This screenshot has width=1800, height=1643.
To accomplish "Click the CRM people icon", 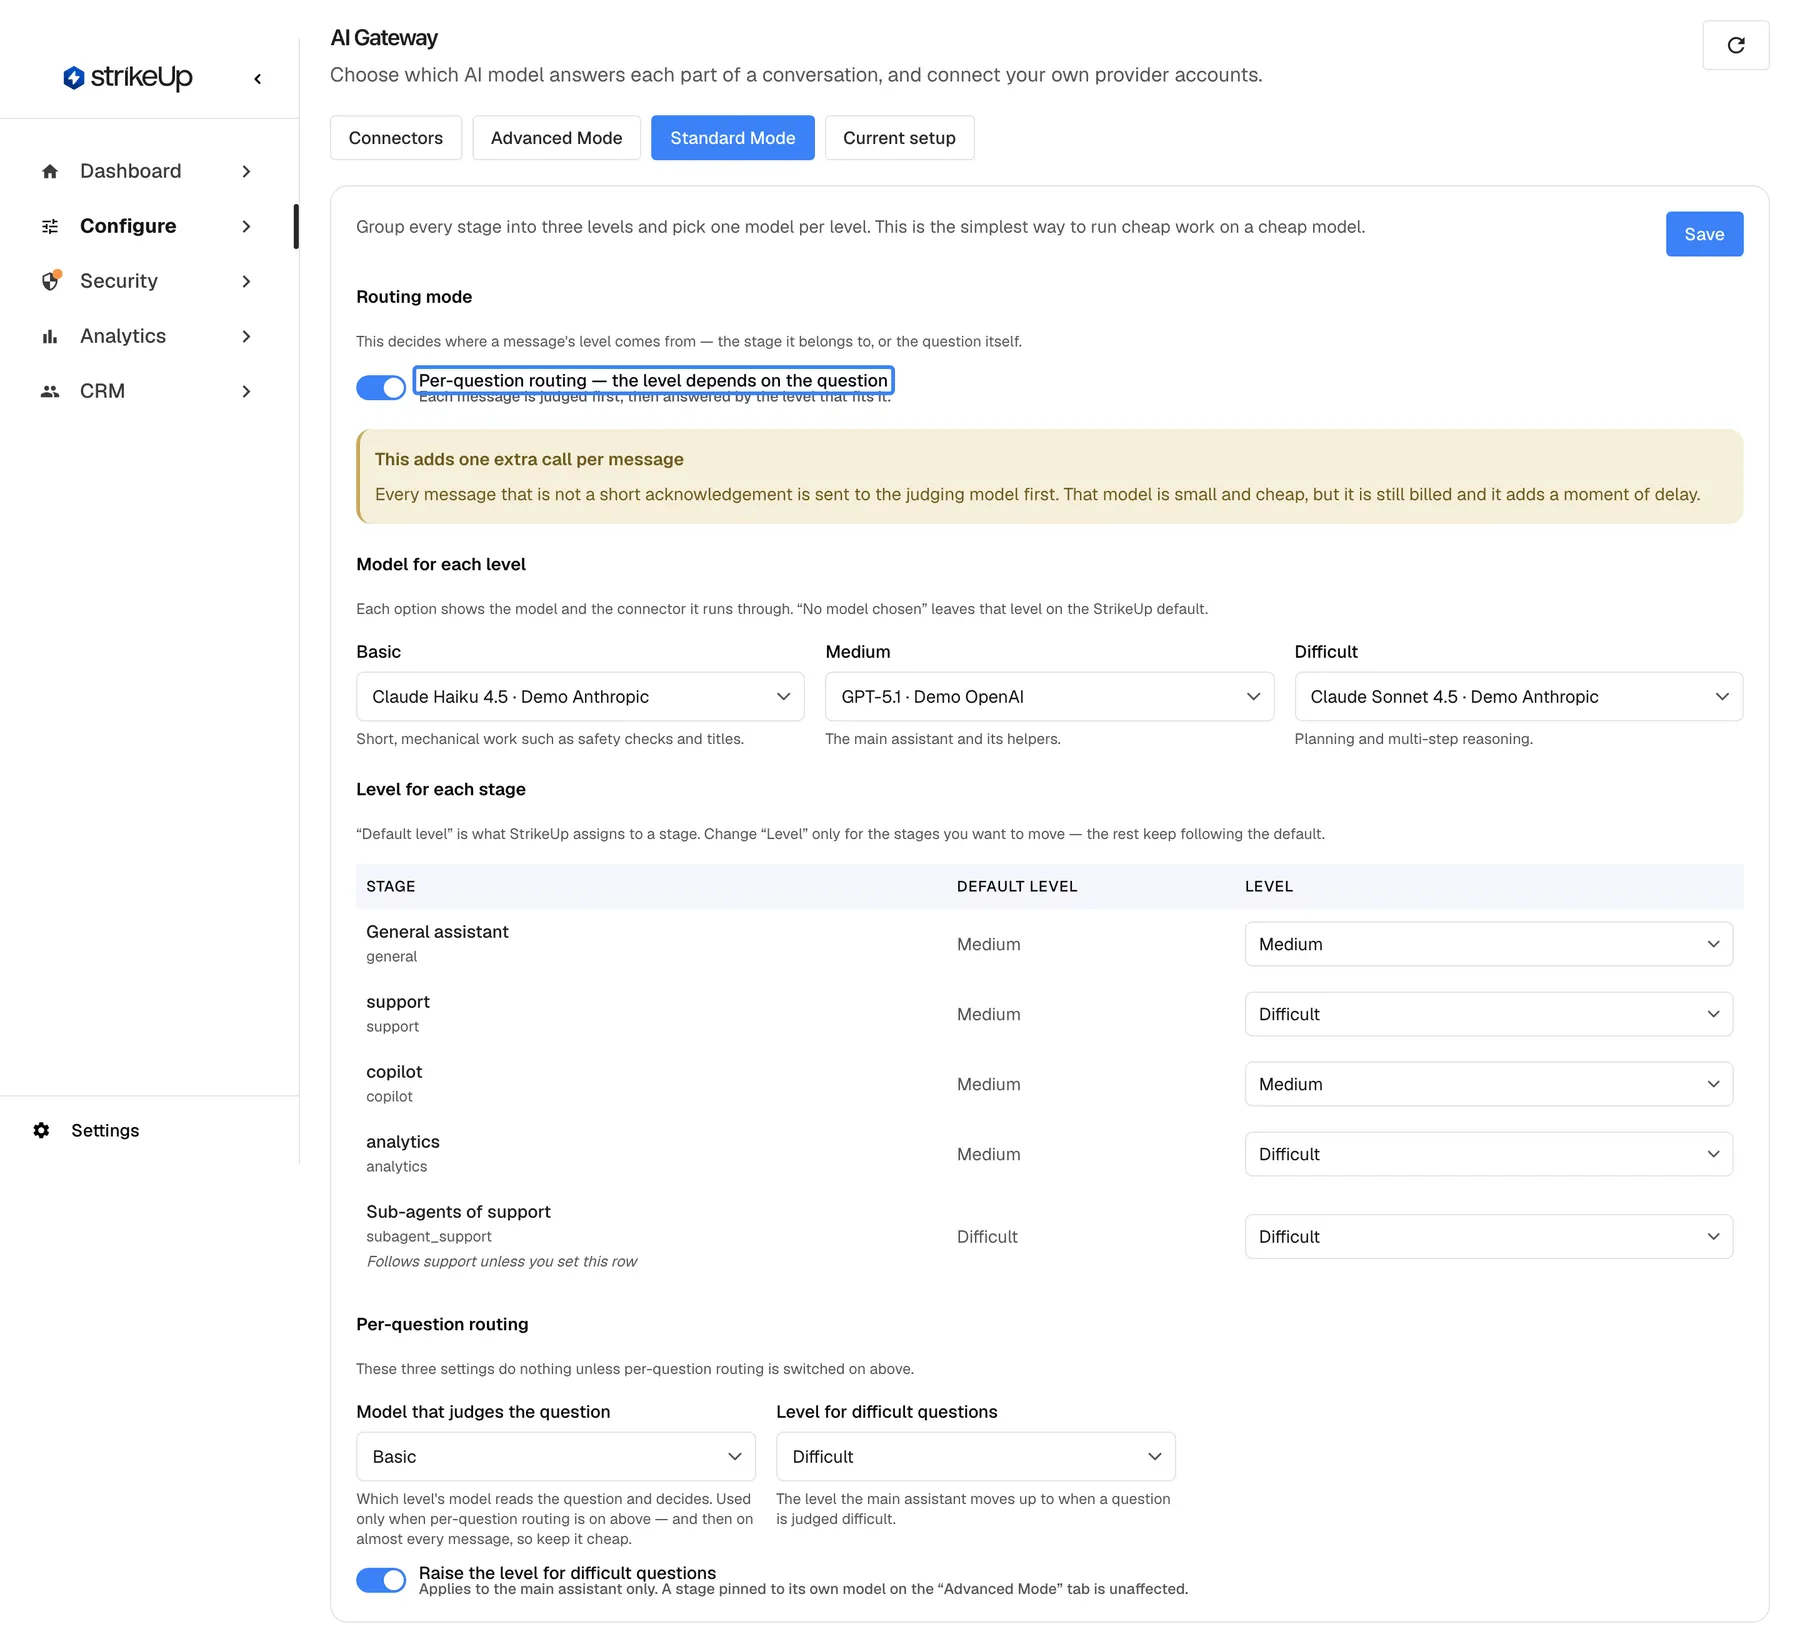I will tap(50, 391).
